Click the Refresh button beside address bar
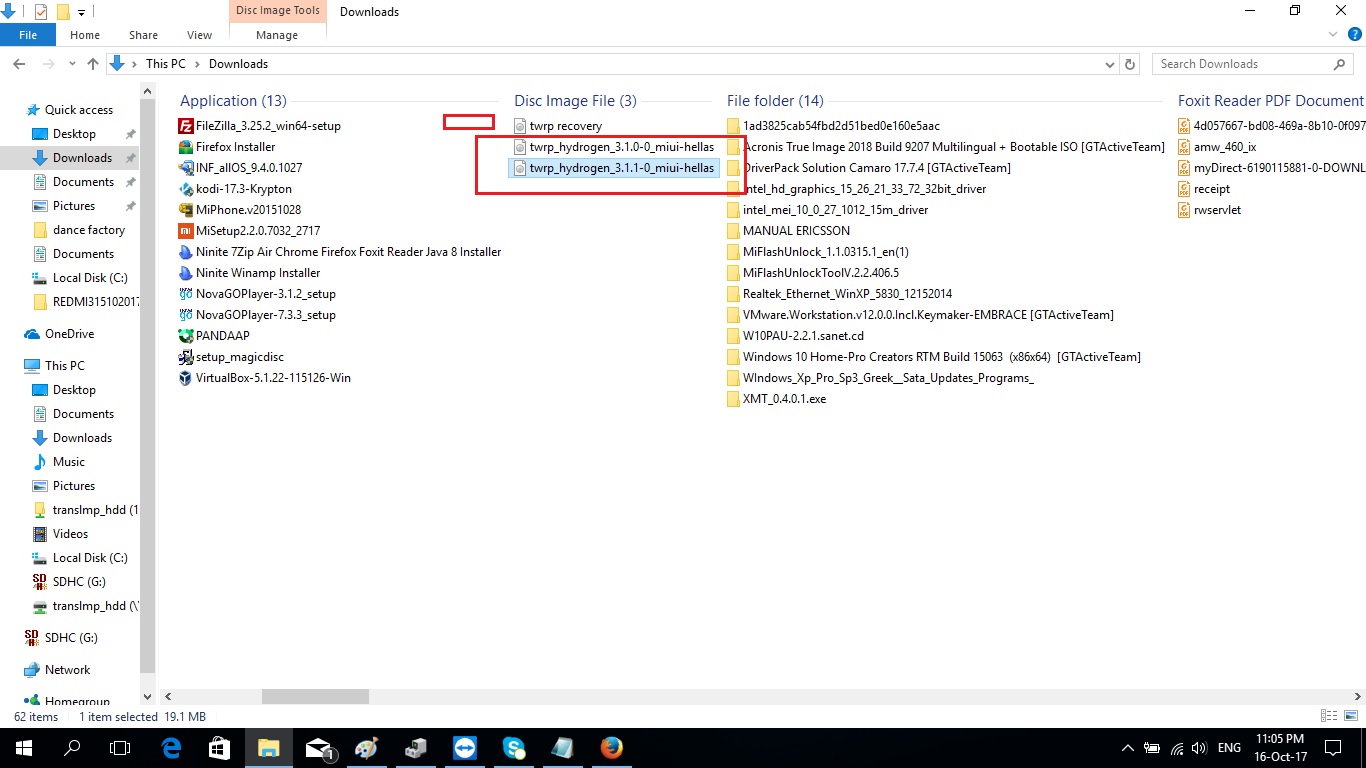The width and height of the screenshot is (1366, 768). click(x=1131, y=64)
